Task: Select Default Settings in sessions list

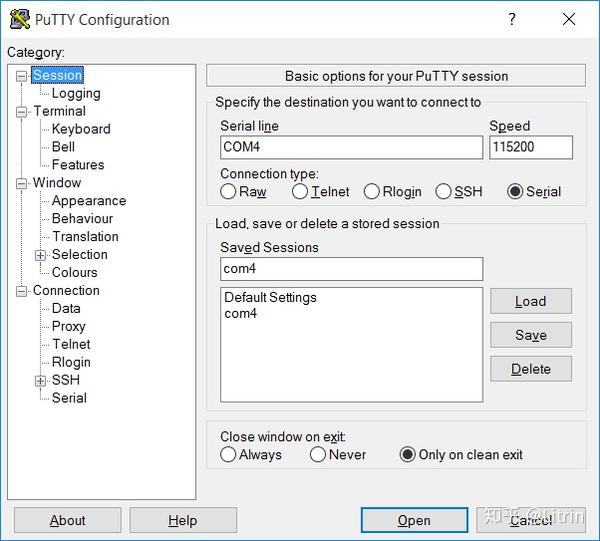Action: tap(270, 298)
